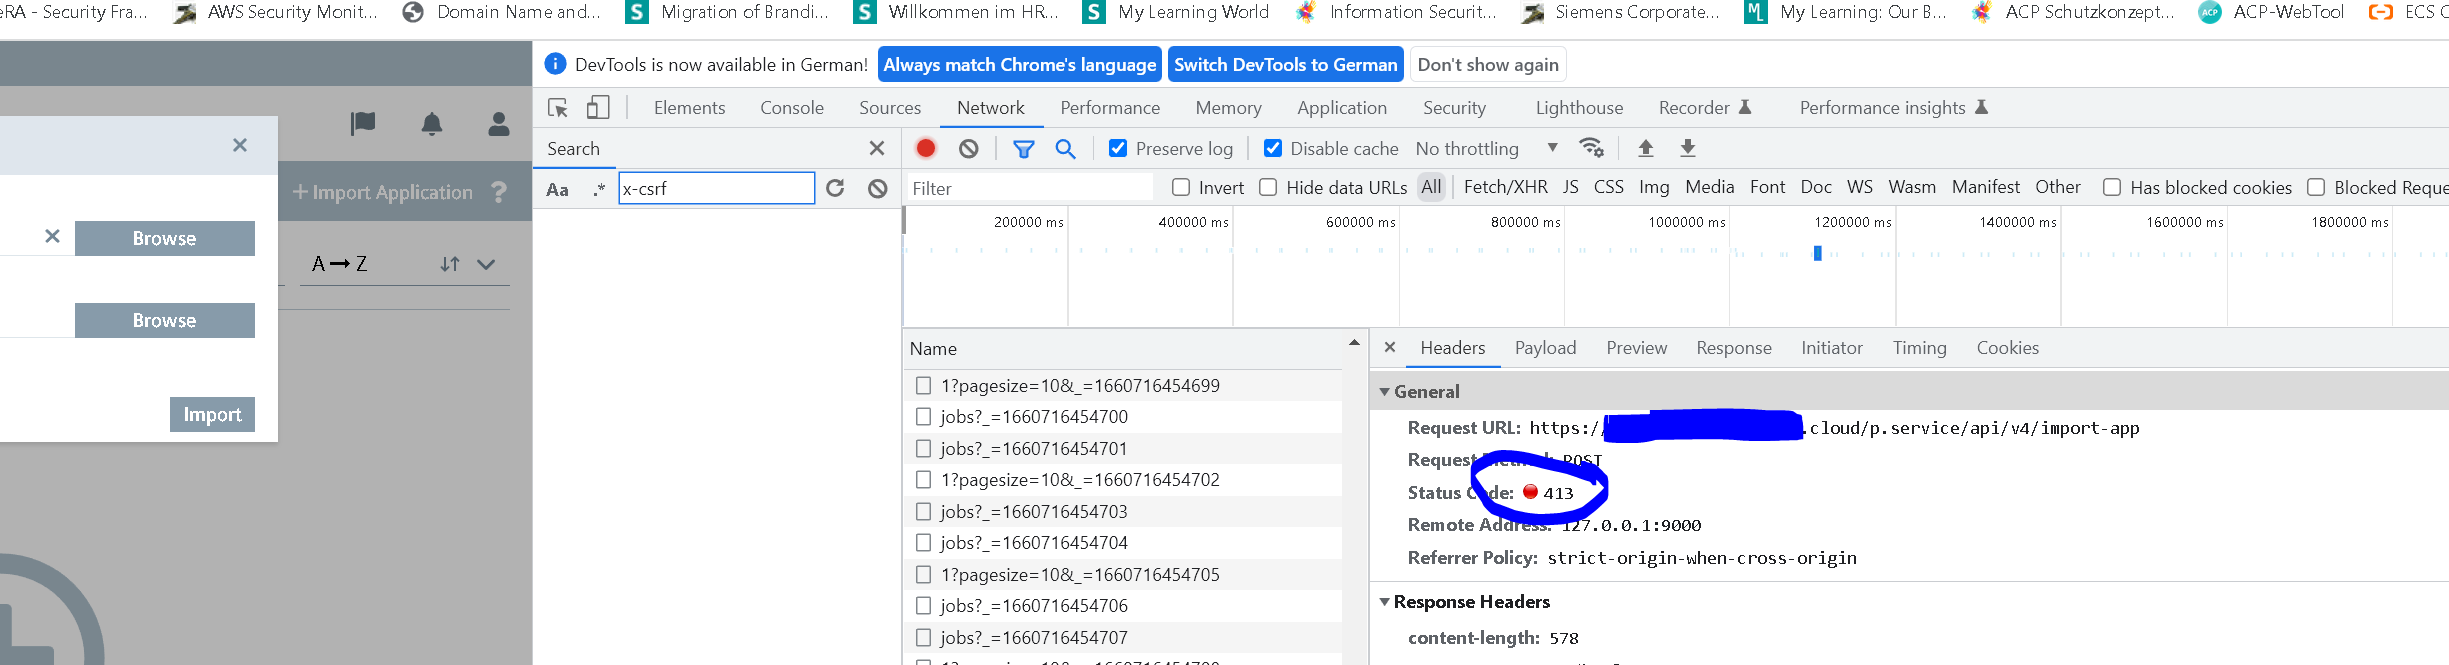Open the Payload tab
This screenshot has height=665, width=2449.
tap(1545, 348)
